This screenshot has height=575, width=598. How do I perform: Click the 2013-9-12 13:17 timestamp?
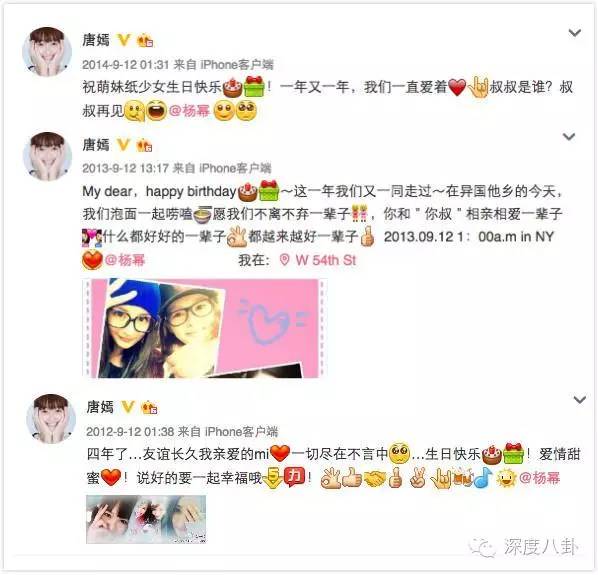coord(125,168)
